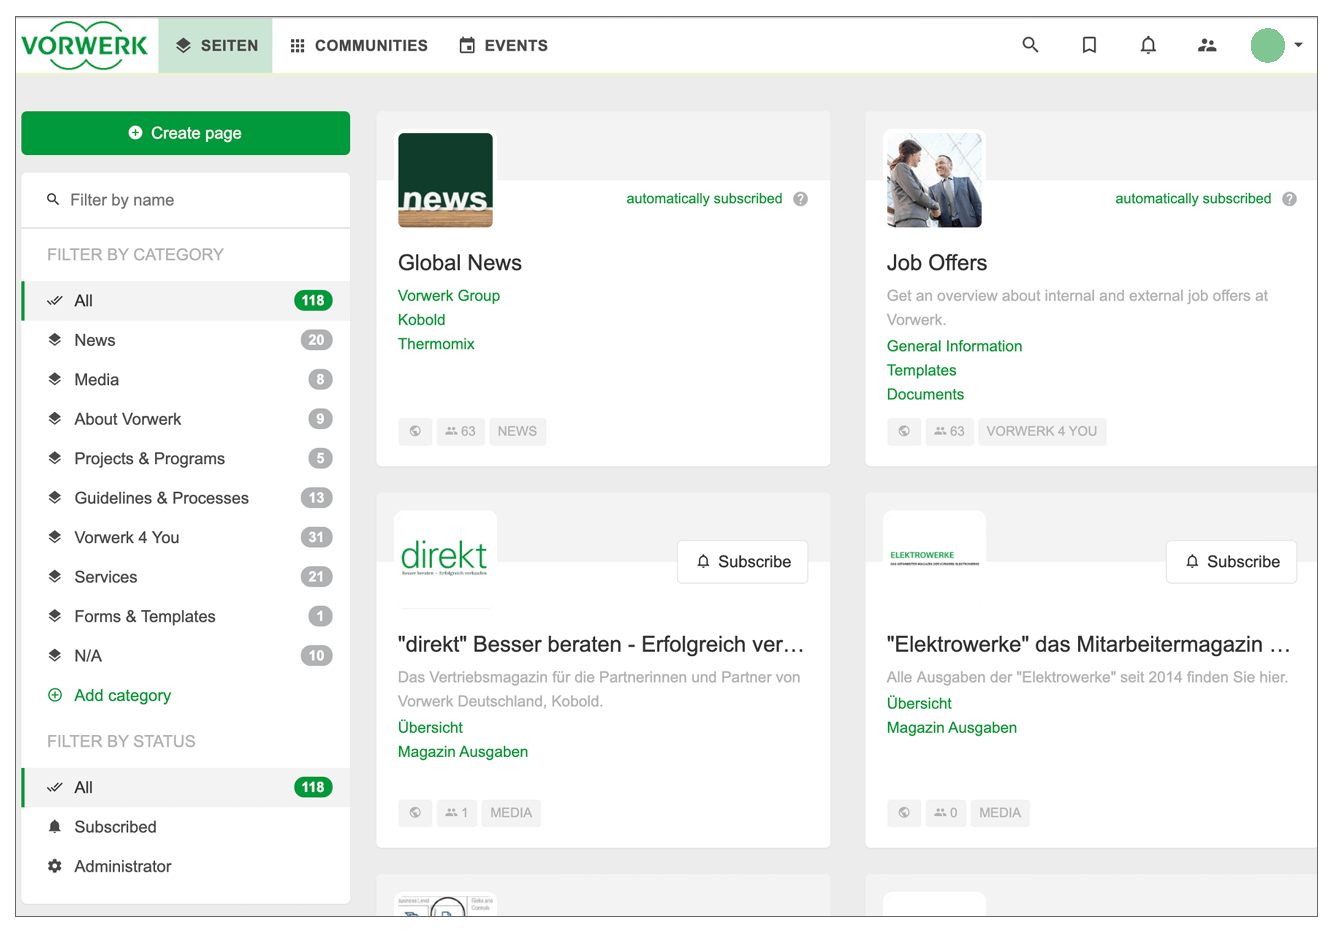Viewport: 1333px width, 933px height.
Task: Open the notifications bell icon
Action: click(1148, 45)
